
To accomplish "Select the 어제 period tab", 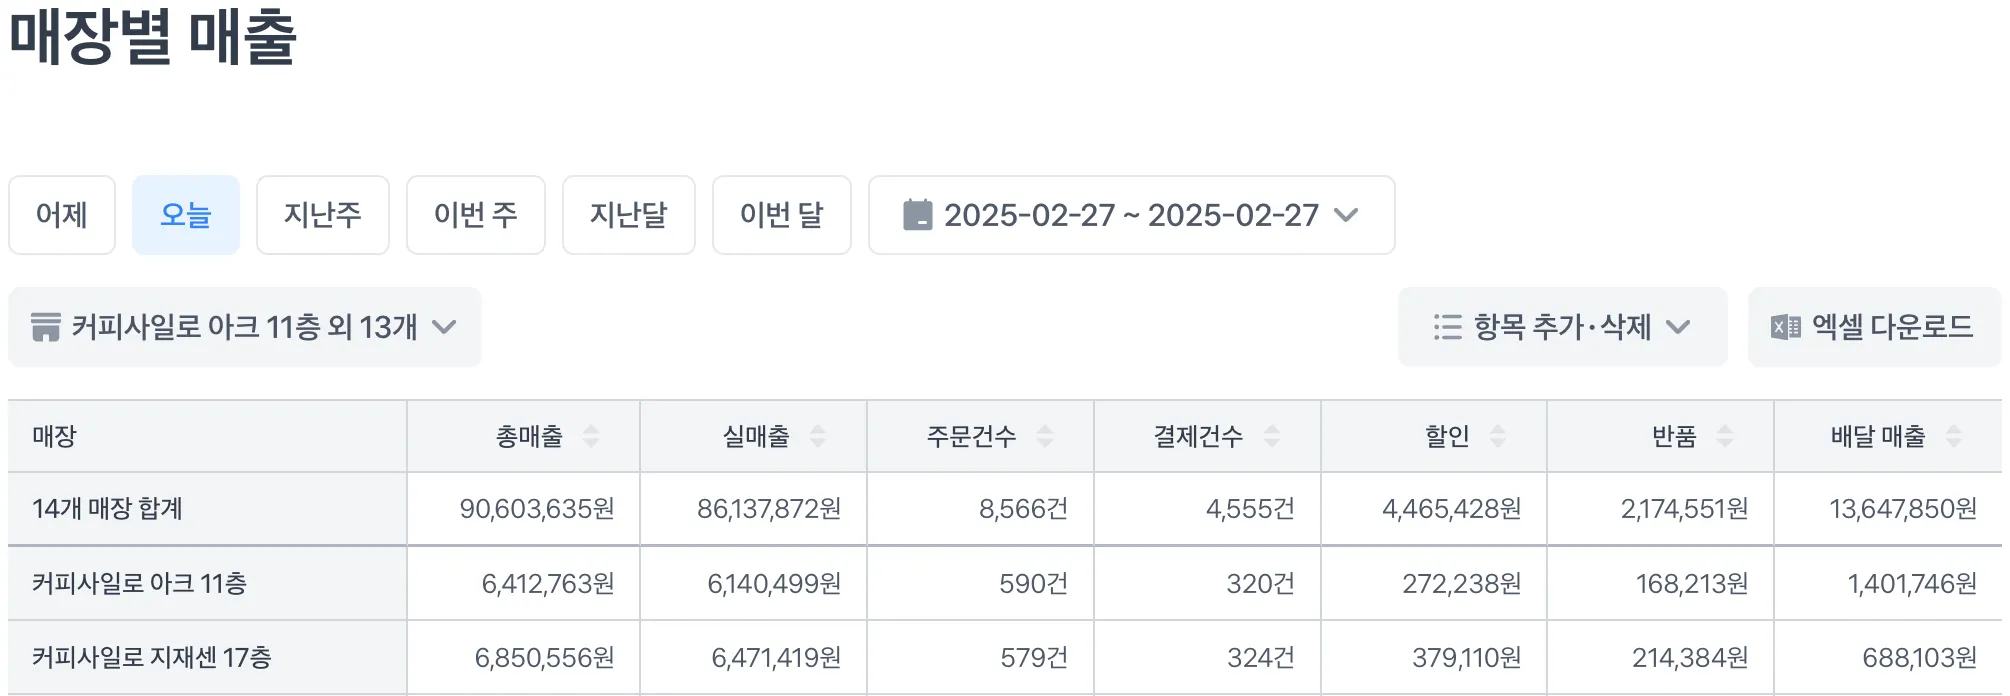I will point(62,215).
